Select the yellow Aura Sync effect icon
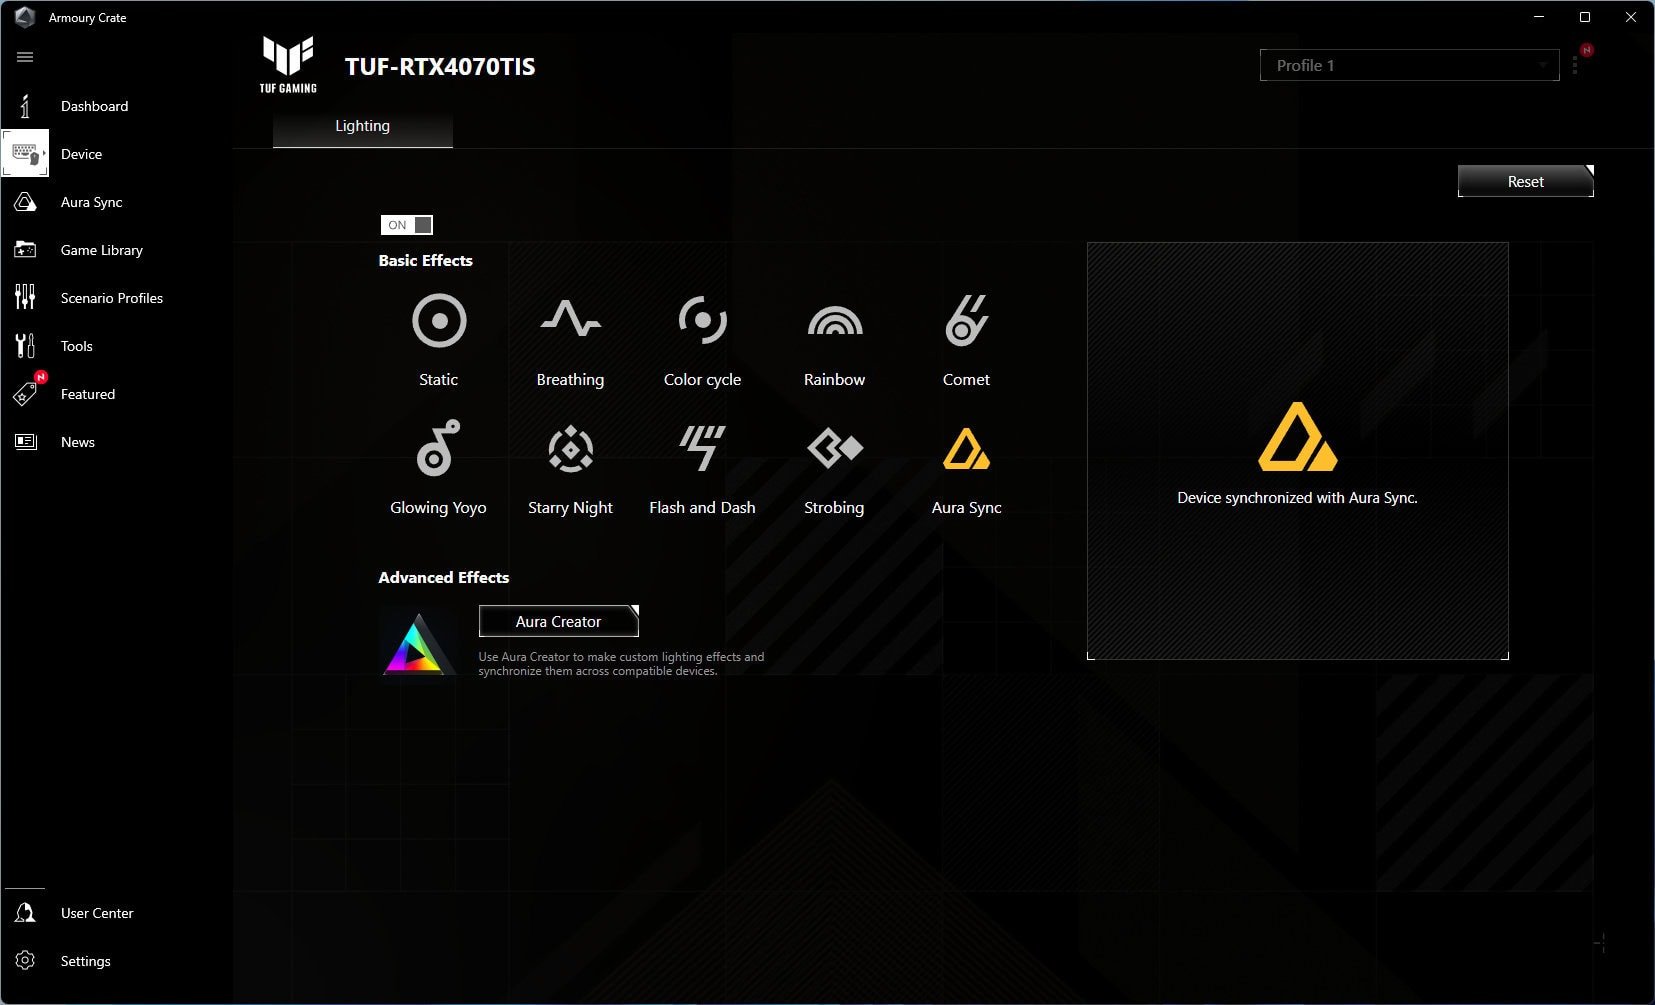Viewport: 1655px width, 1005px height. coord(966,448)
